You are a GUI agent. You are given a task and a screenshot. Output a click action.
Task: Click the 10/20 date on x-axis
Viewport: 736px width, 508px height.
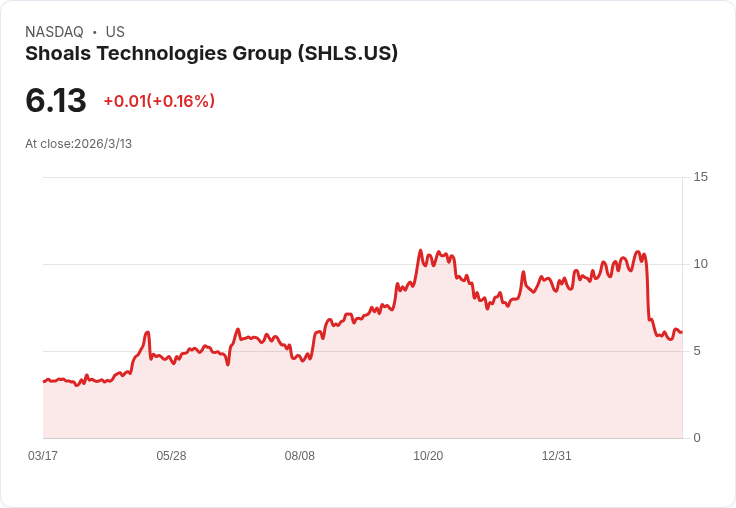pyautogui.click(x=428, y=456)
